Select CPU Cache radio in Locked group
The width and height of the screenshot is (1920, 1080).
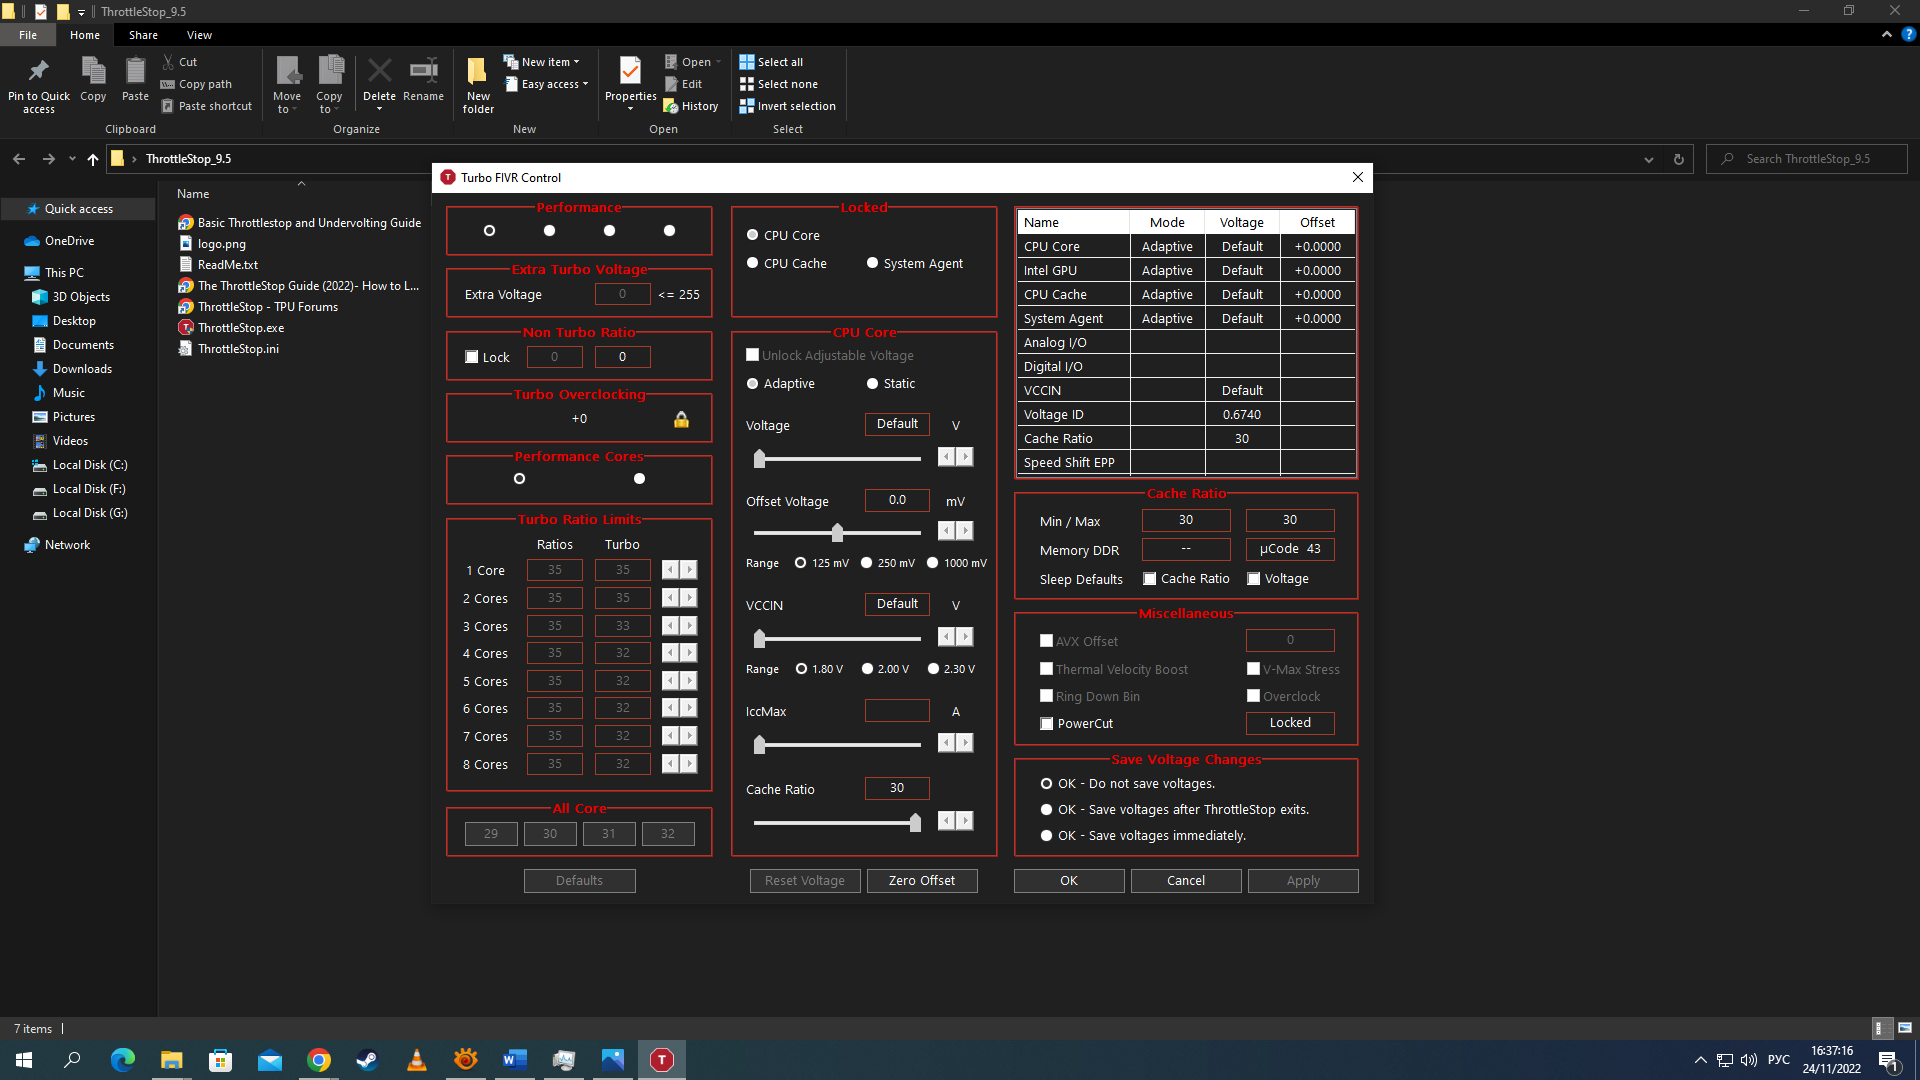coord(753,263)
